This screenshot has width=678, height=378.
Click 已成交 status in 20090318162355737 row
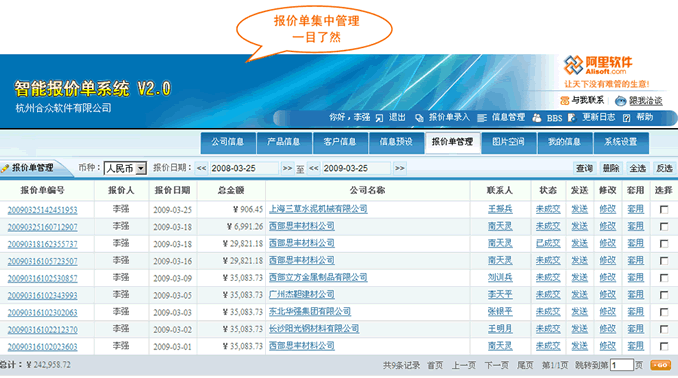point(548,243)
